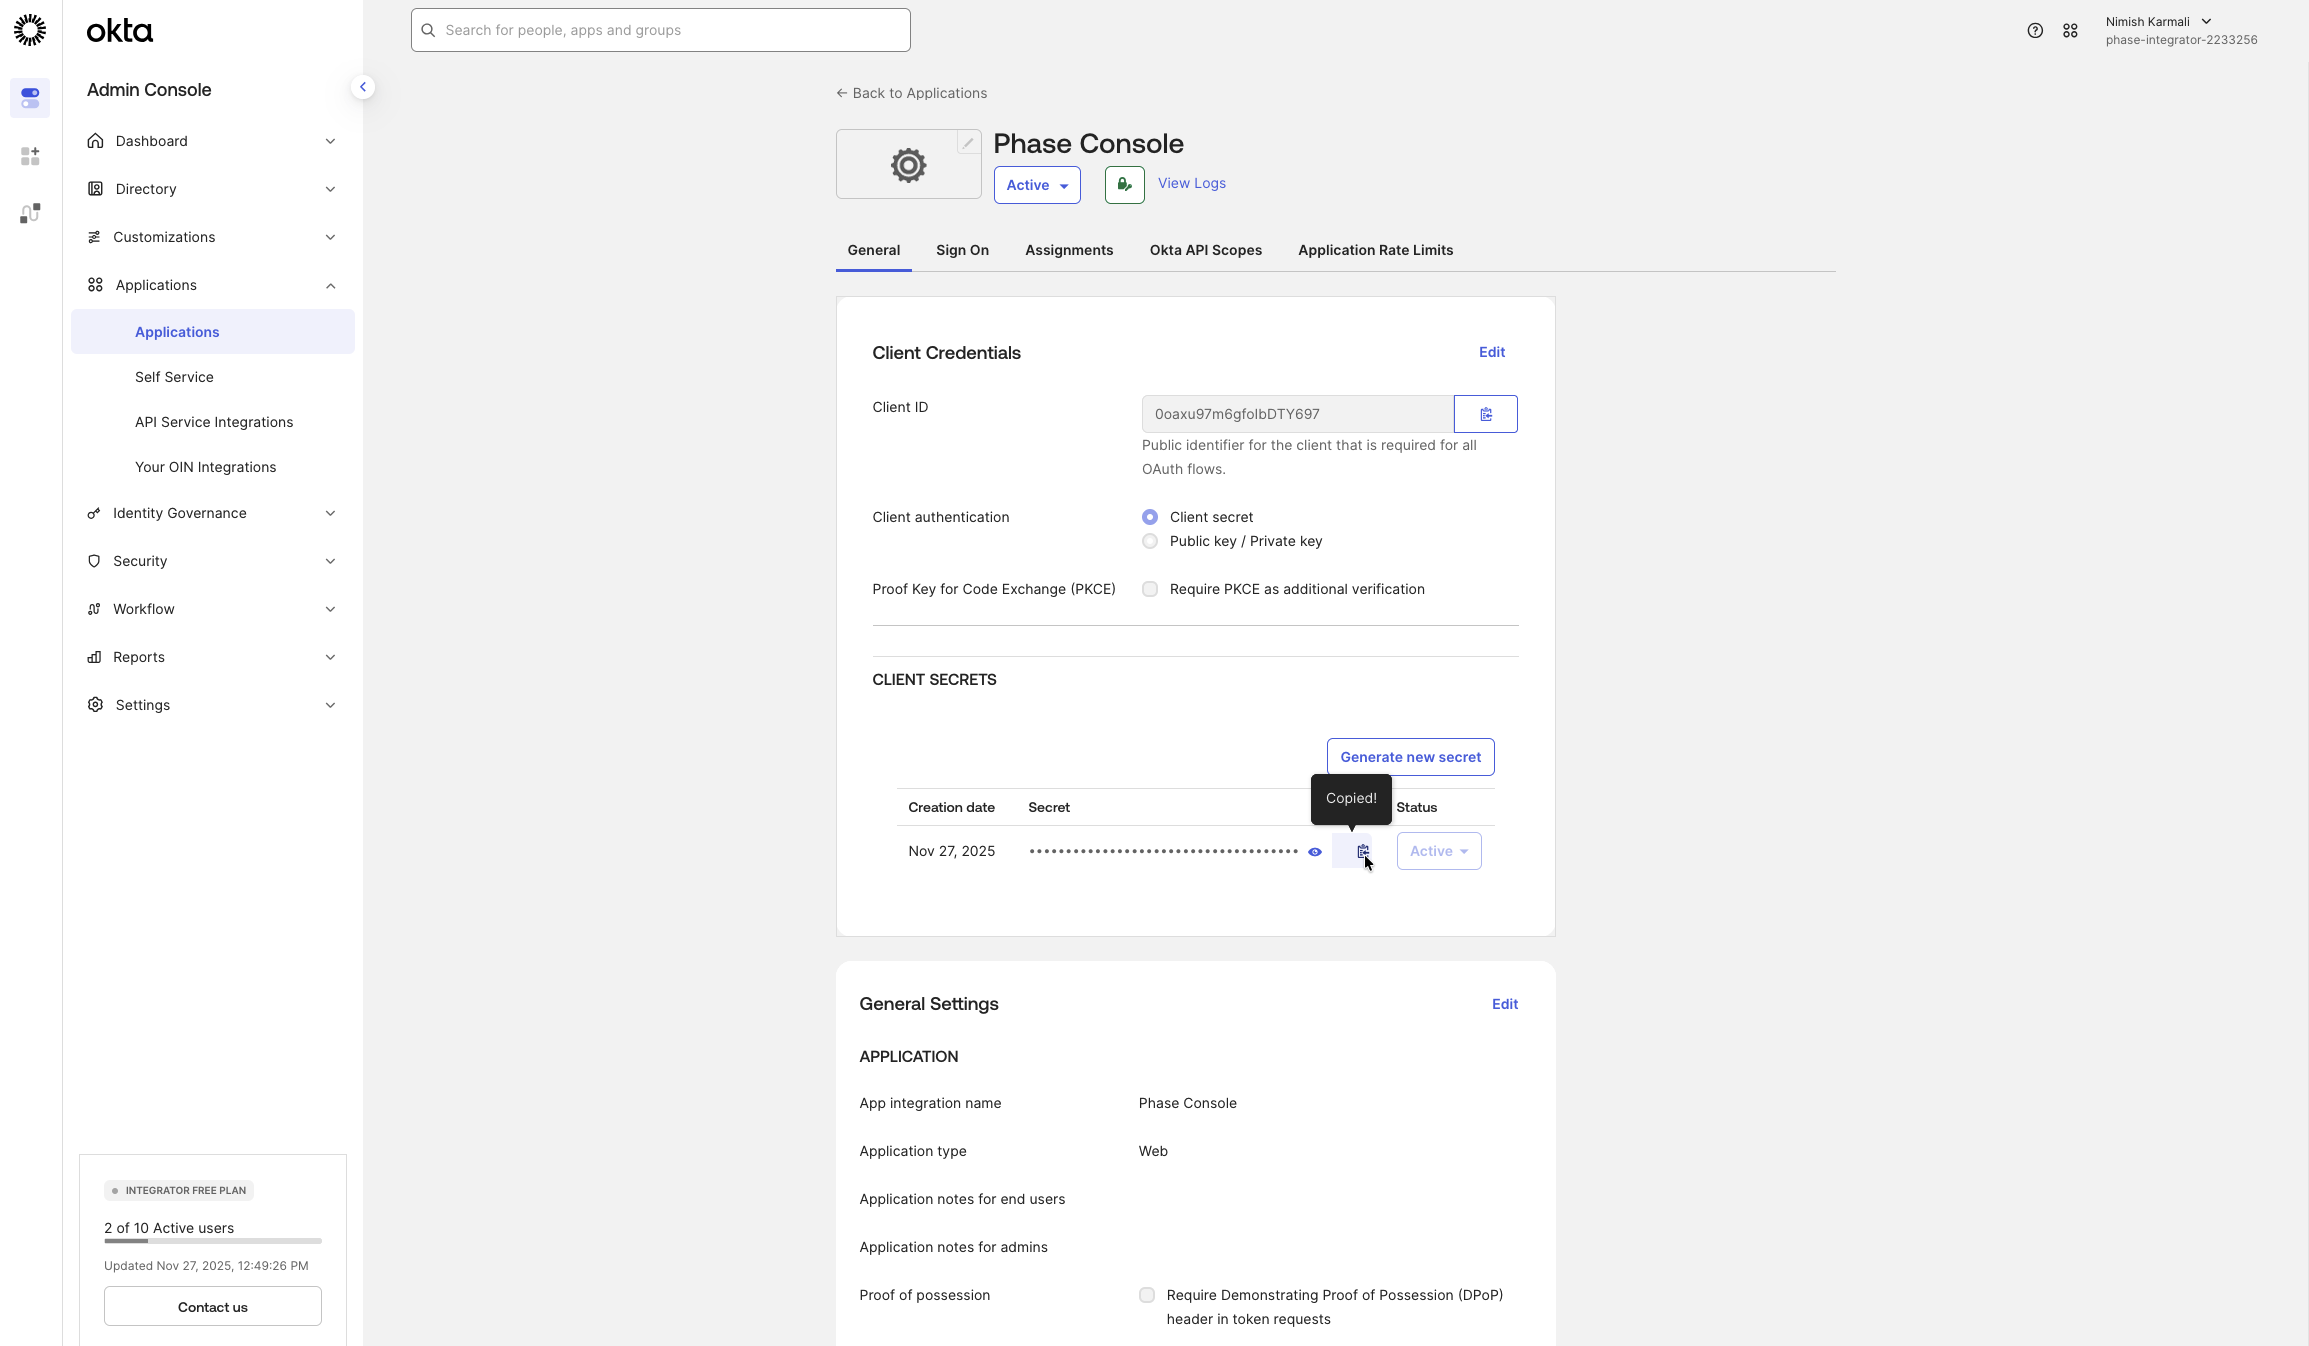
Task: Click the Okta sunburst logo icon
Action: click(x=30, y=30)
